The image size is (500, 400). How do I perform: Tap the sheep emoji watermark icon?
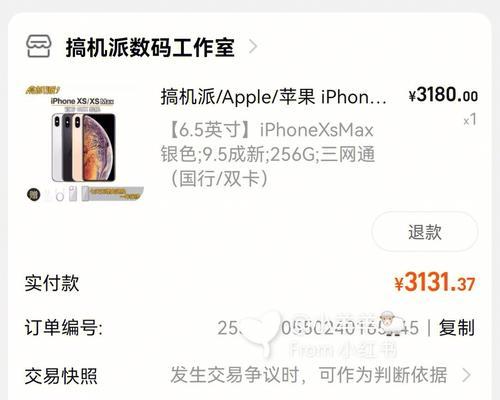(392, 321)
